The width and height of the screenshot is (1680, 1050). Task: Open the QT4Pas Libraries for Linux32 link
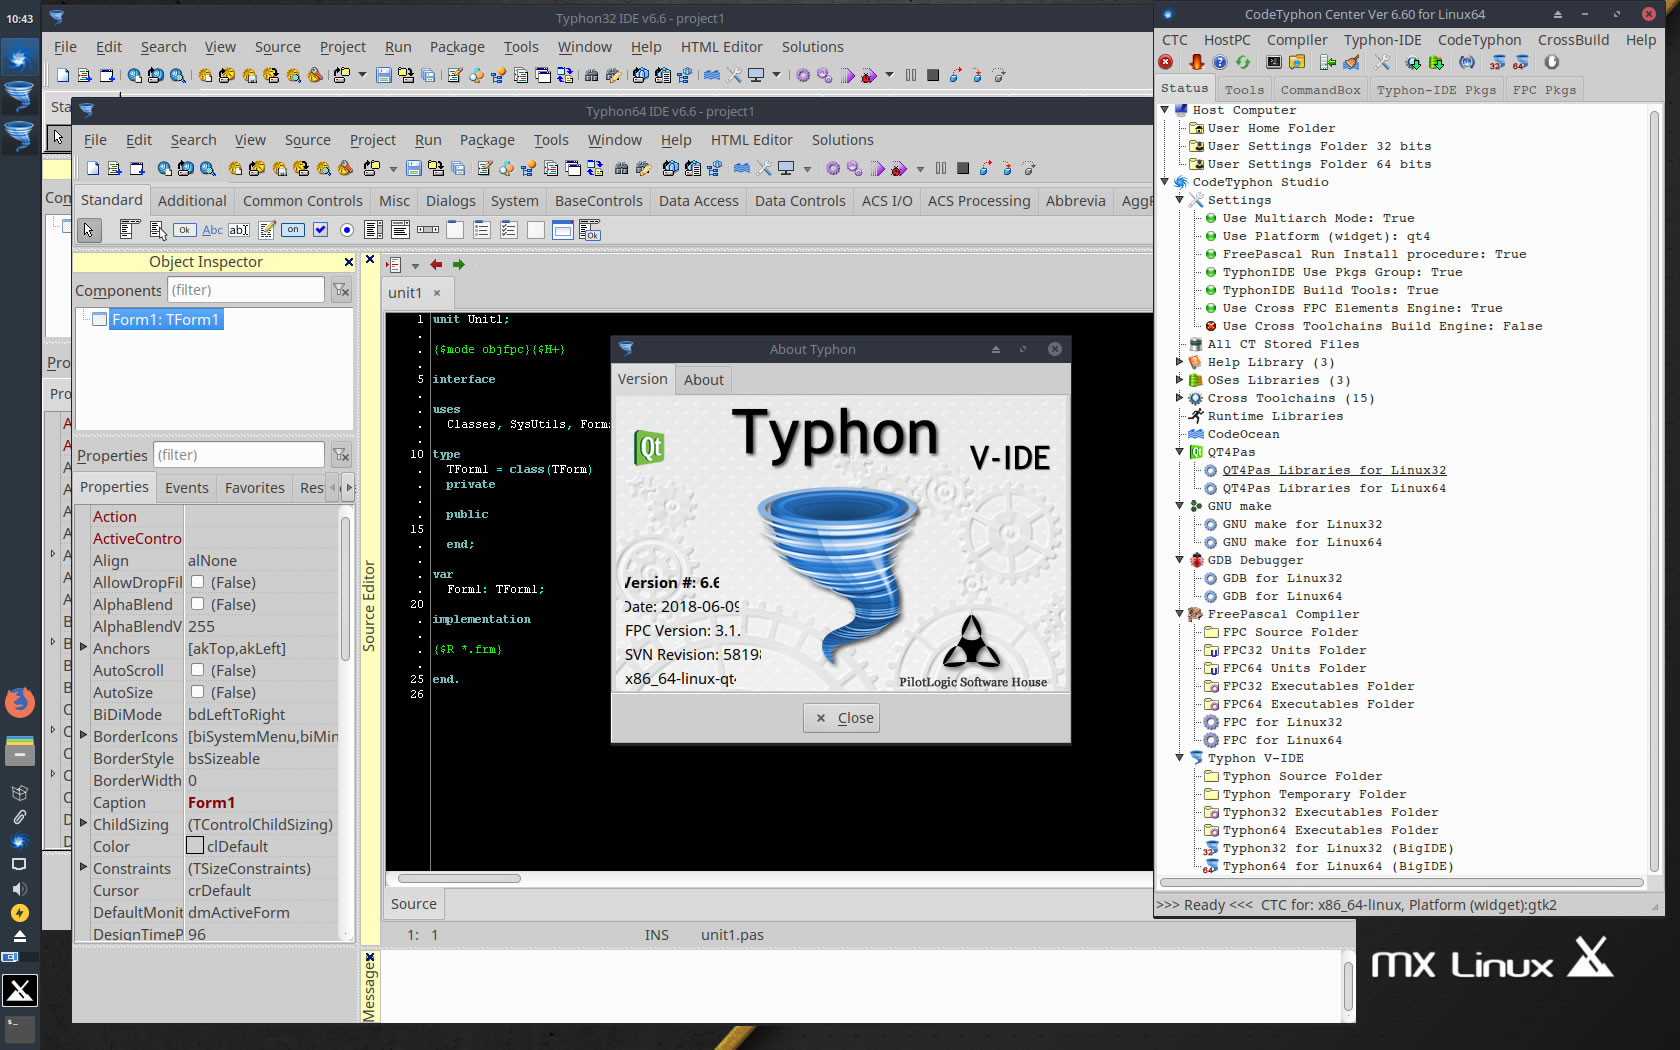point(1334,470)
